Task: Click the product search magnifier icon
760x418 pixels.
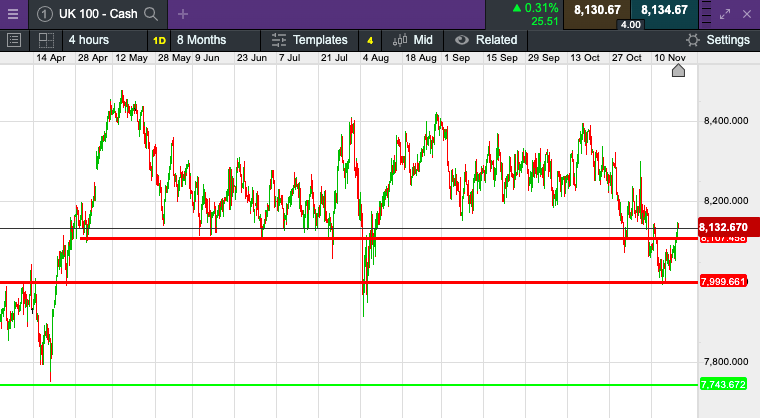Action: click(151, 14)
